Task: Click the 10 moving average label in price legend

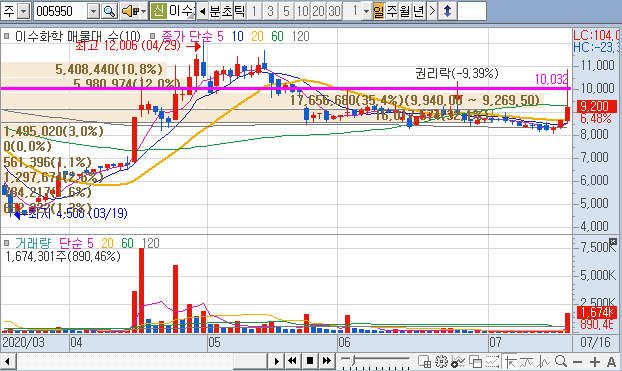Action: point(238,37)
